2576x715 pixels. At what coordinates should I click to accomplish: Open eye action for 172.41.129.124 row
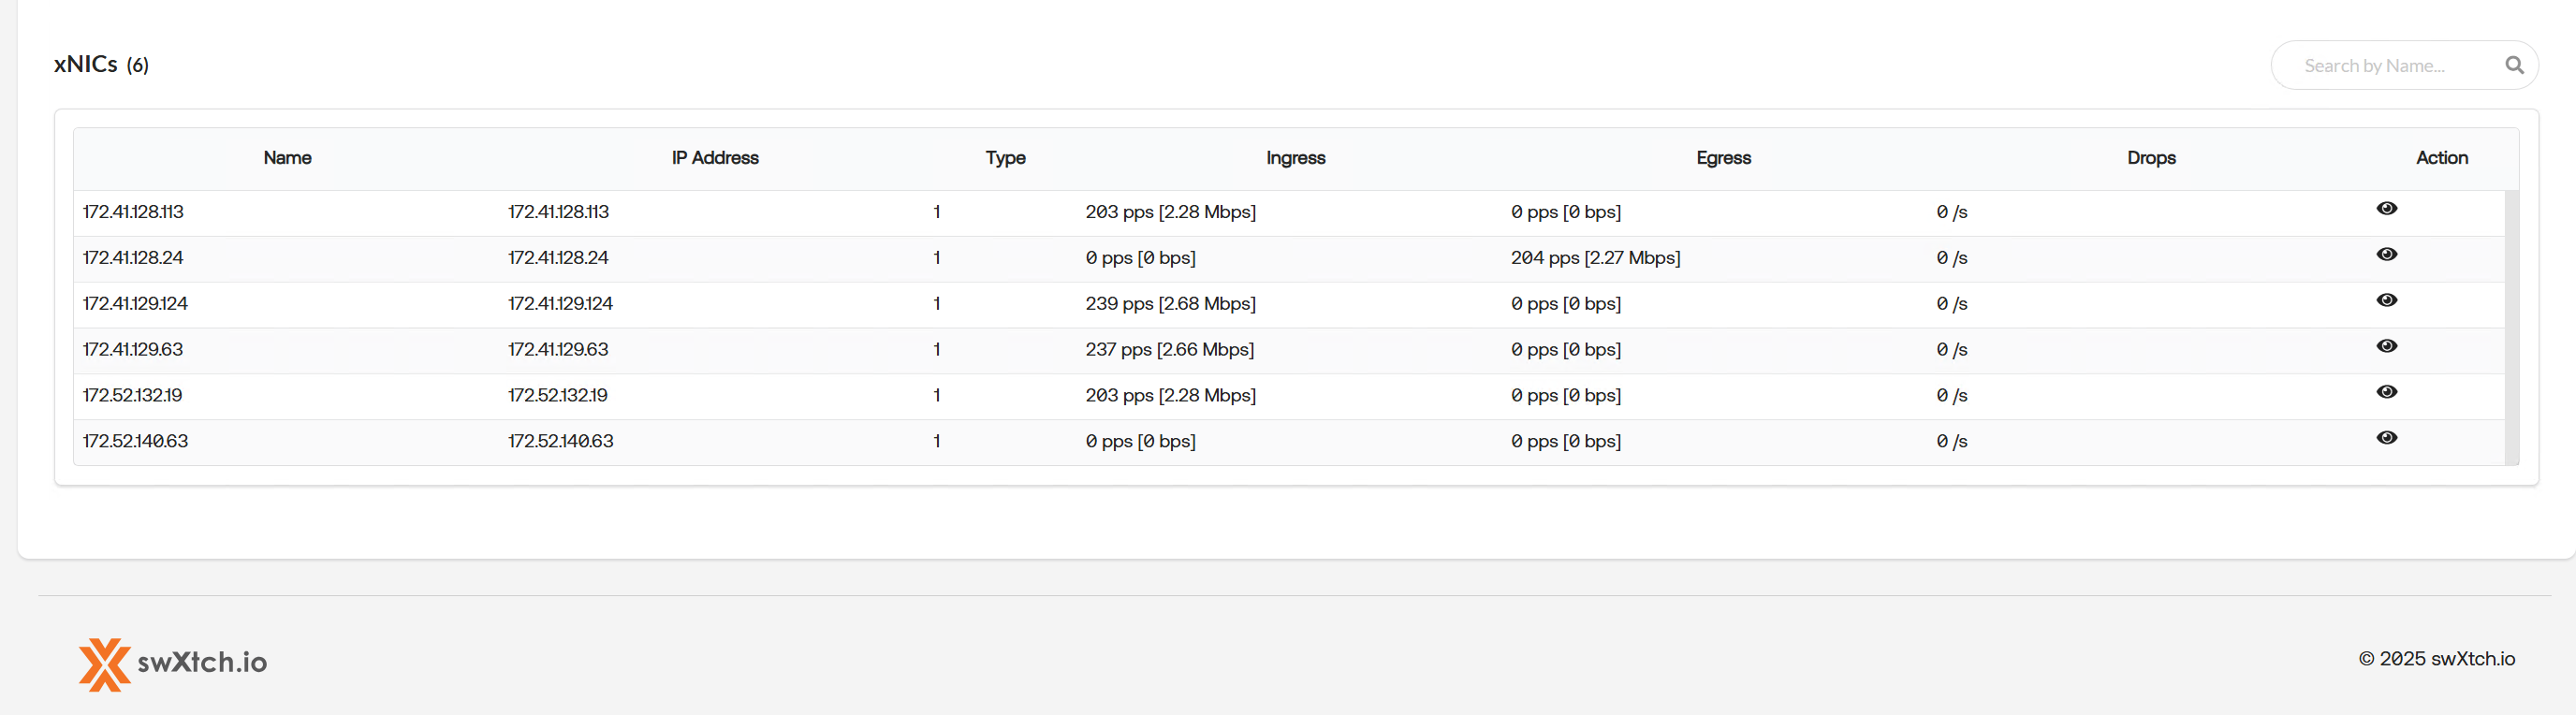2386,301
